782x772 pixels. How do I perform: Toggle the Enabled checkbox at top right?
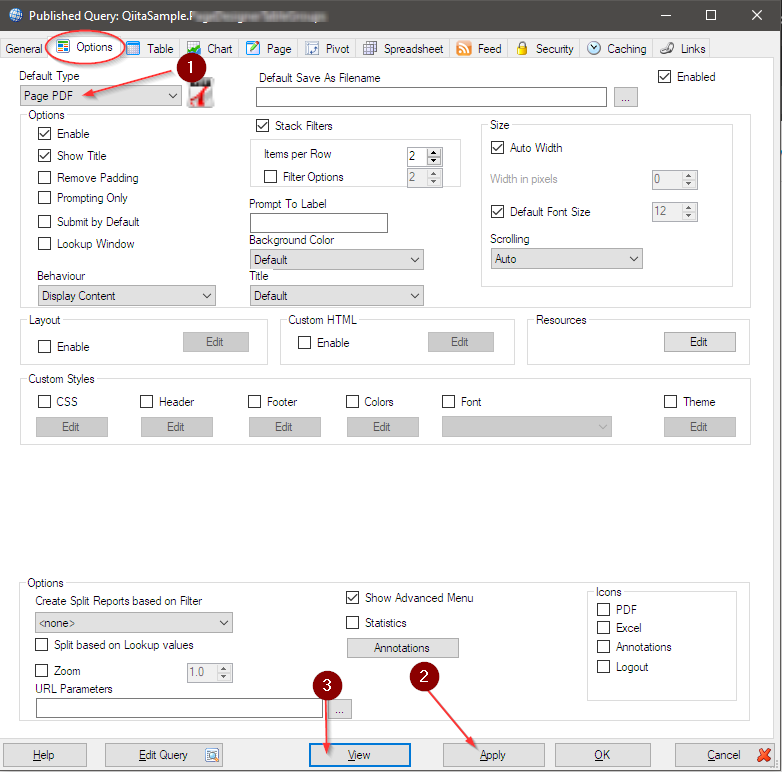click(x=664, y=77)
